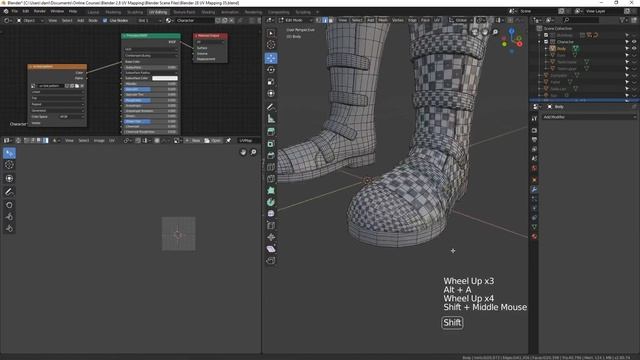Toggle Character collection exclude checkbox in outliner

pyautogui.click(x=546, y=42)
